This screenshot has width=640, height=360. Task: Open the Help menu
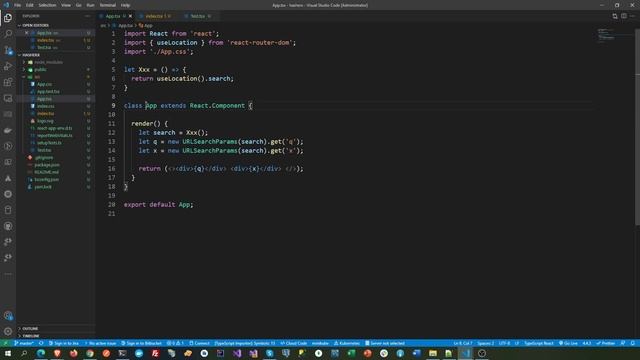pos(125,5)
